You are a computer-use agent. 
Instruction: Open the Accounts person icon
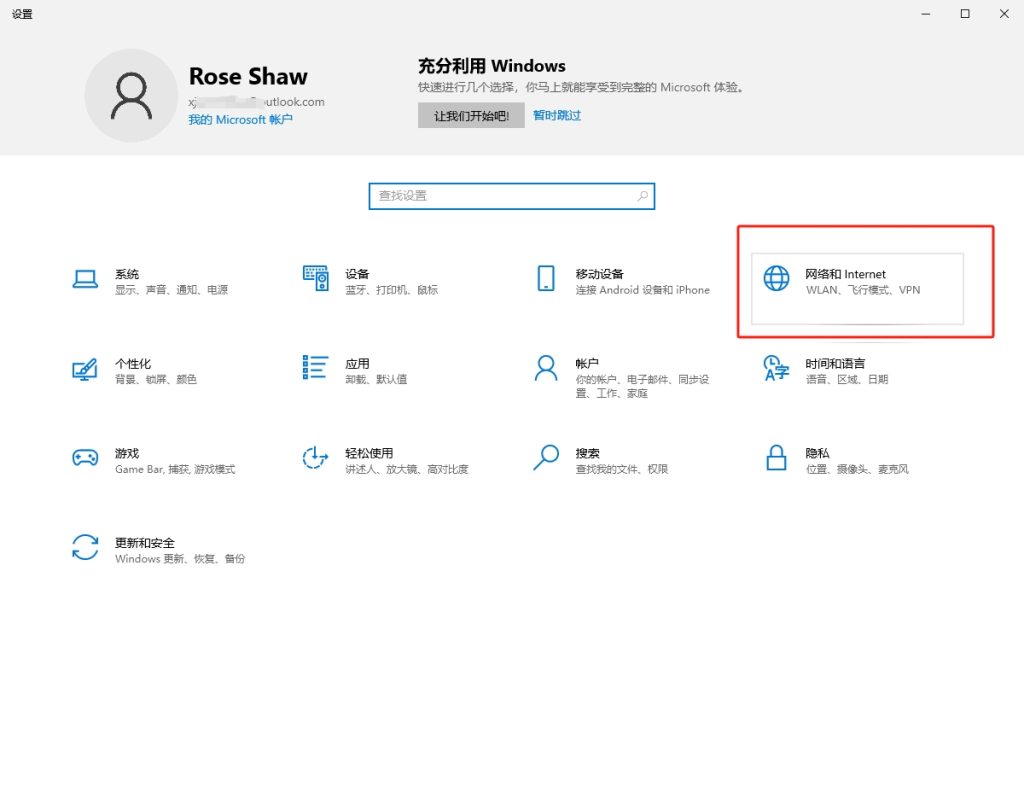(546, 368)
